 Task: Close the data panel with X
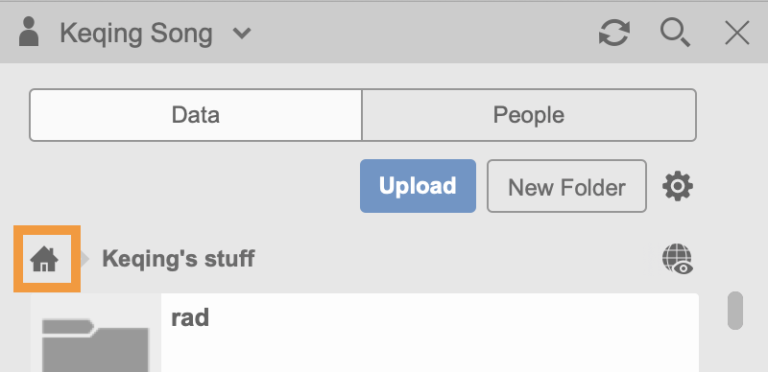pos(737,34)
